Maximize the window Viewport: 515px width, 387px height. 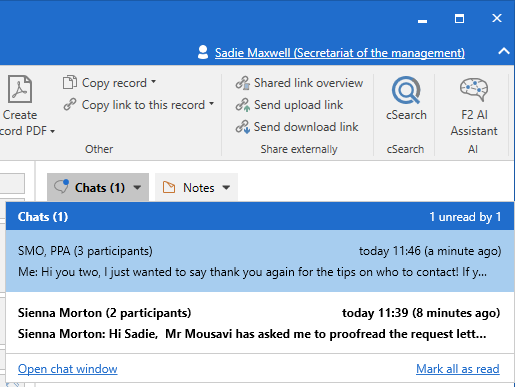[459, 18]
